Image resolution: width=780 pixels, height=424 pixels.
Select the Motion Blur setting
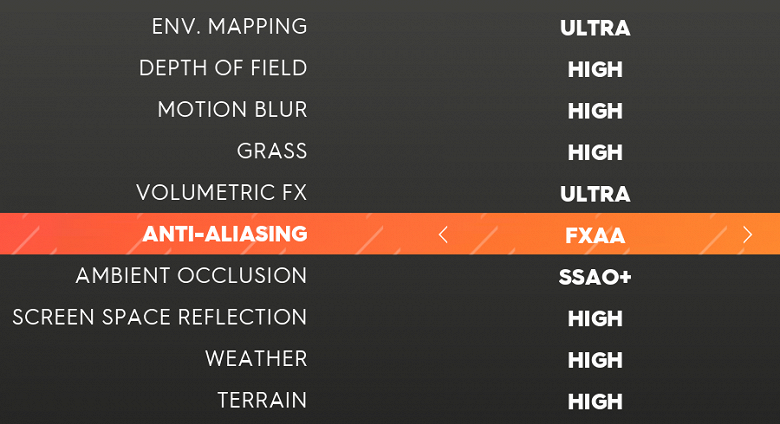pyautogui.click(x=232, y=110)
